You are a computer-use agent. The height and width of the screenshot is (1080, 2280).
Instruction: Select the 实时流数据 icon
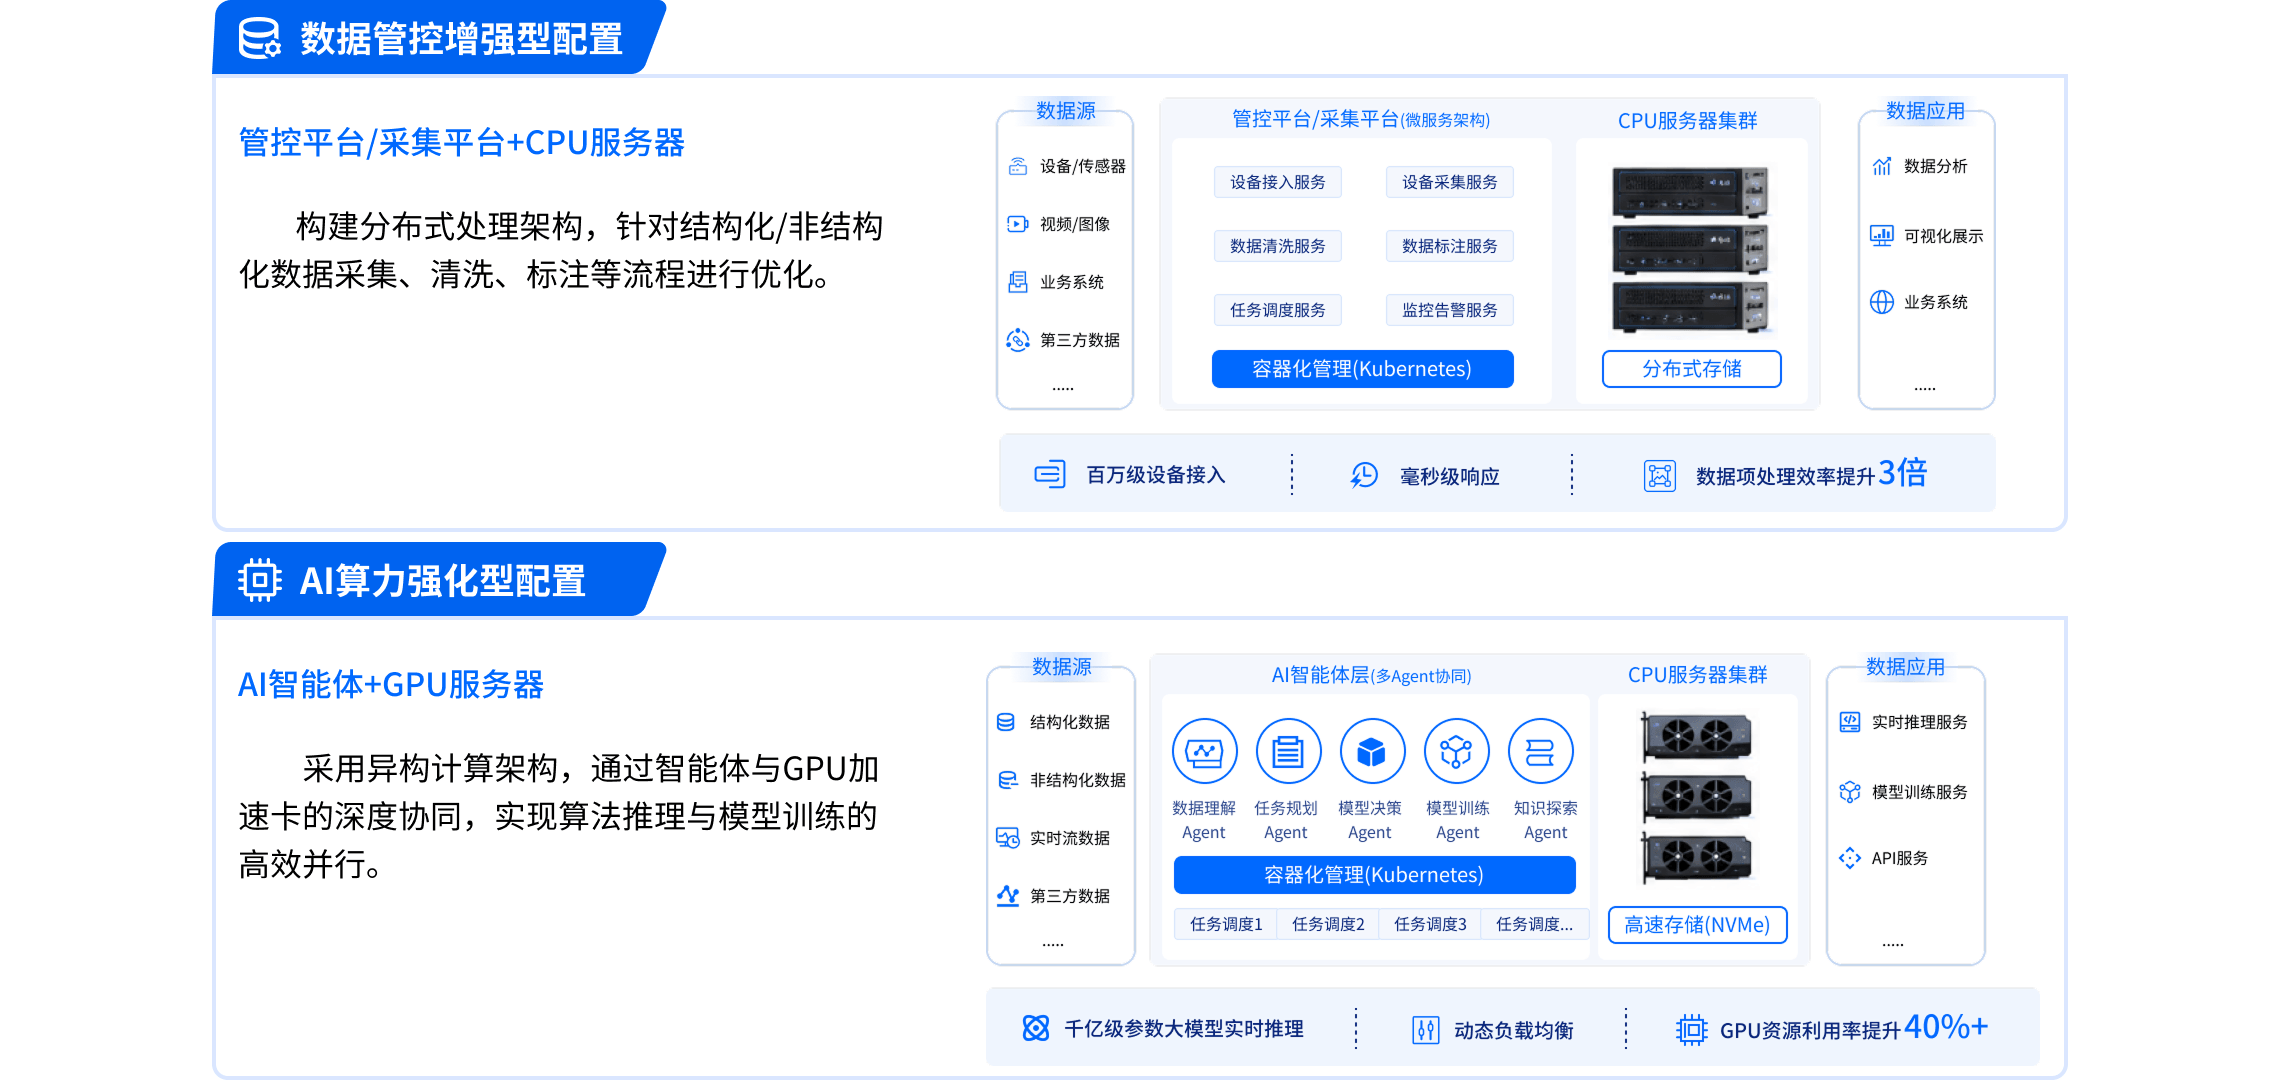tap(1007, 838)
